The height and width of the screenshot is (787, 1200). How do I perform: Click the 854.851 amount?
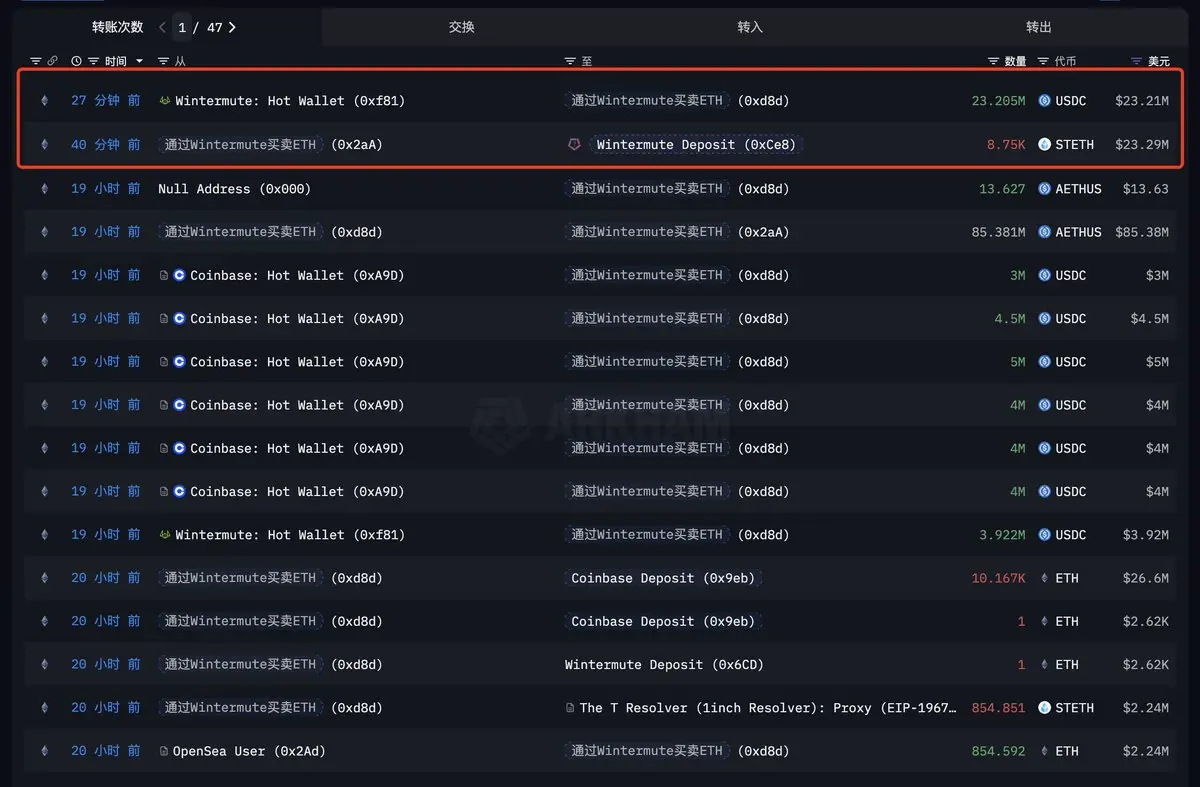(998, 708)
